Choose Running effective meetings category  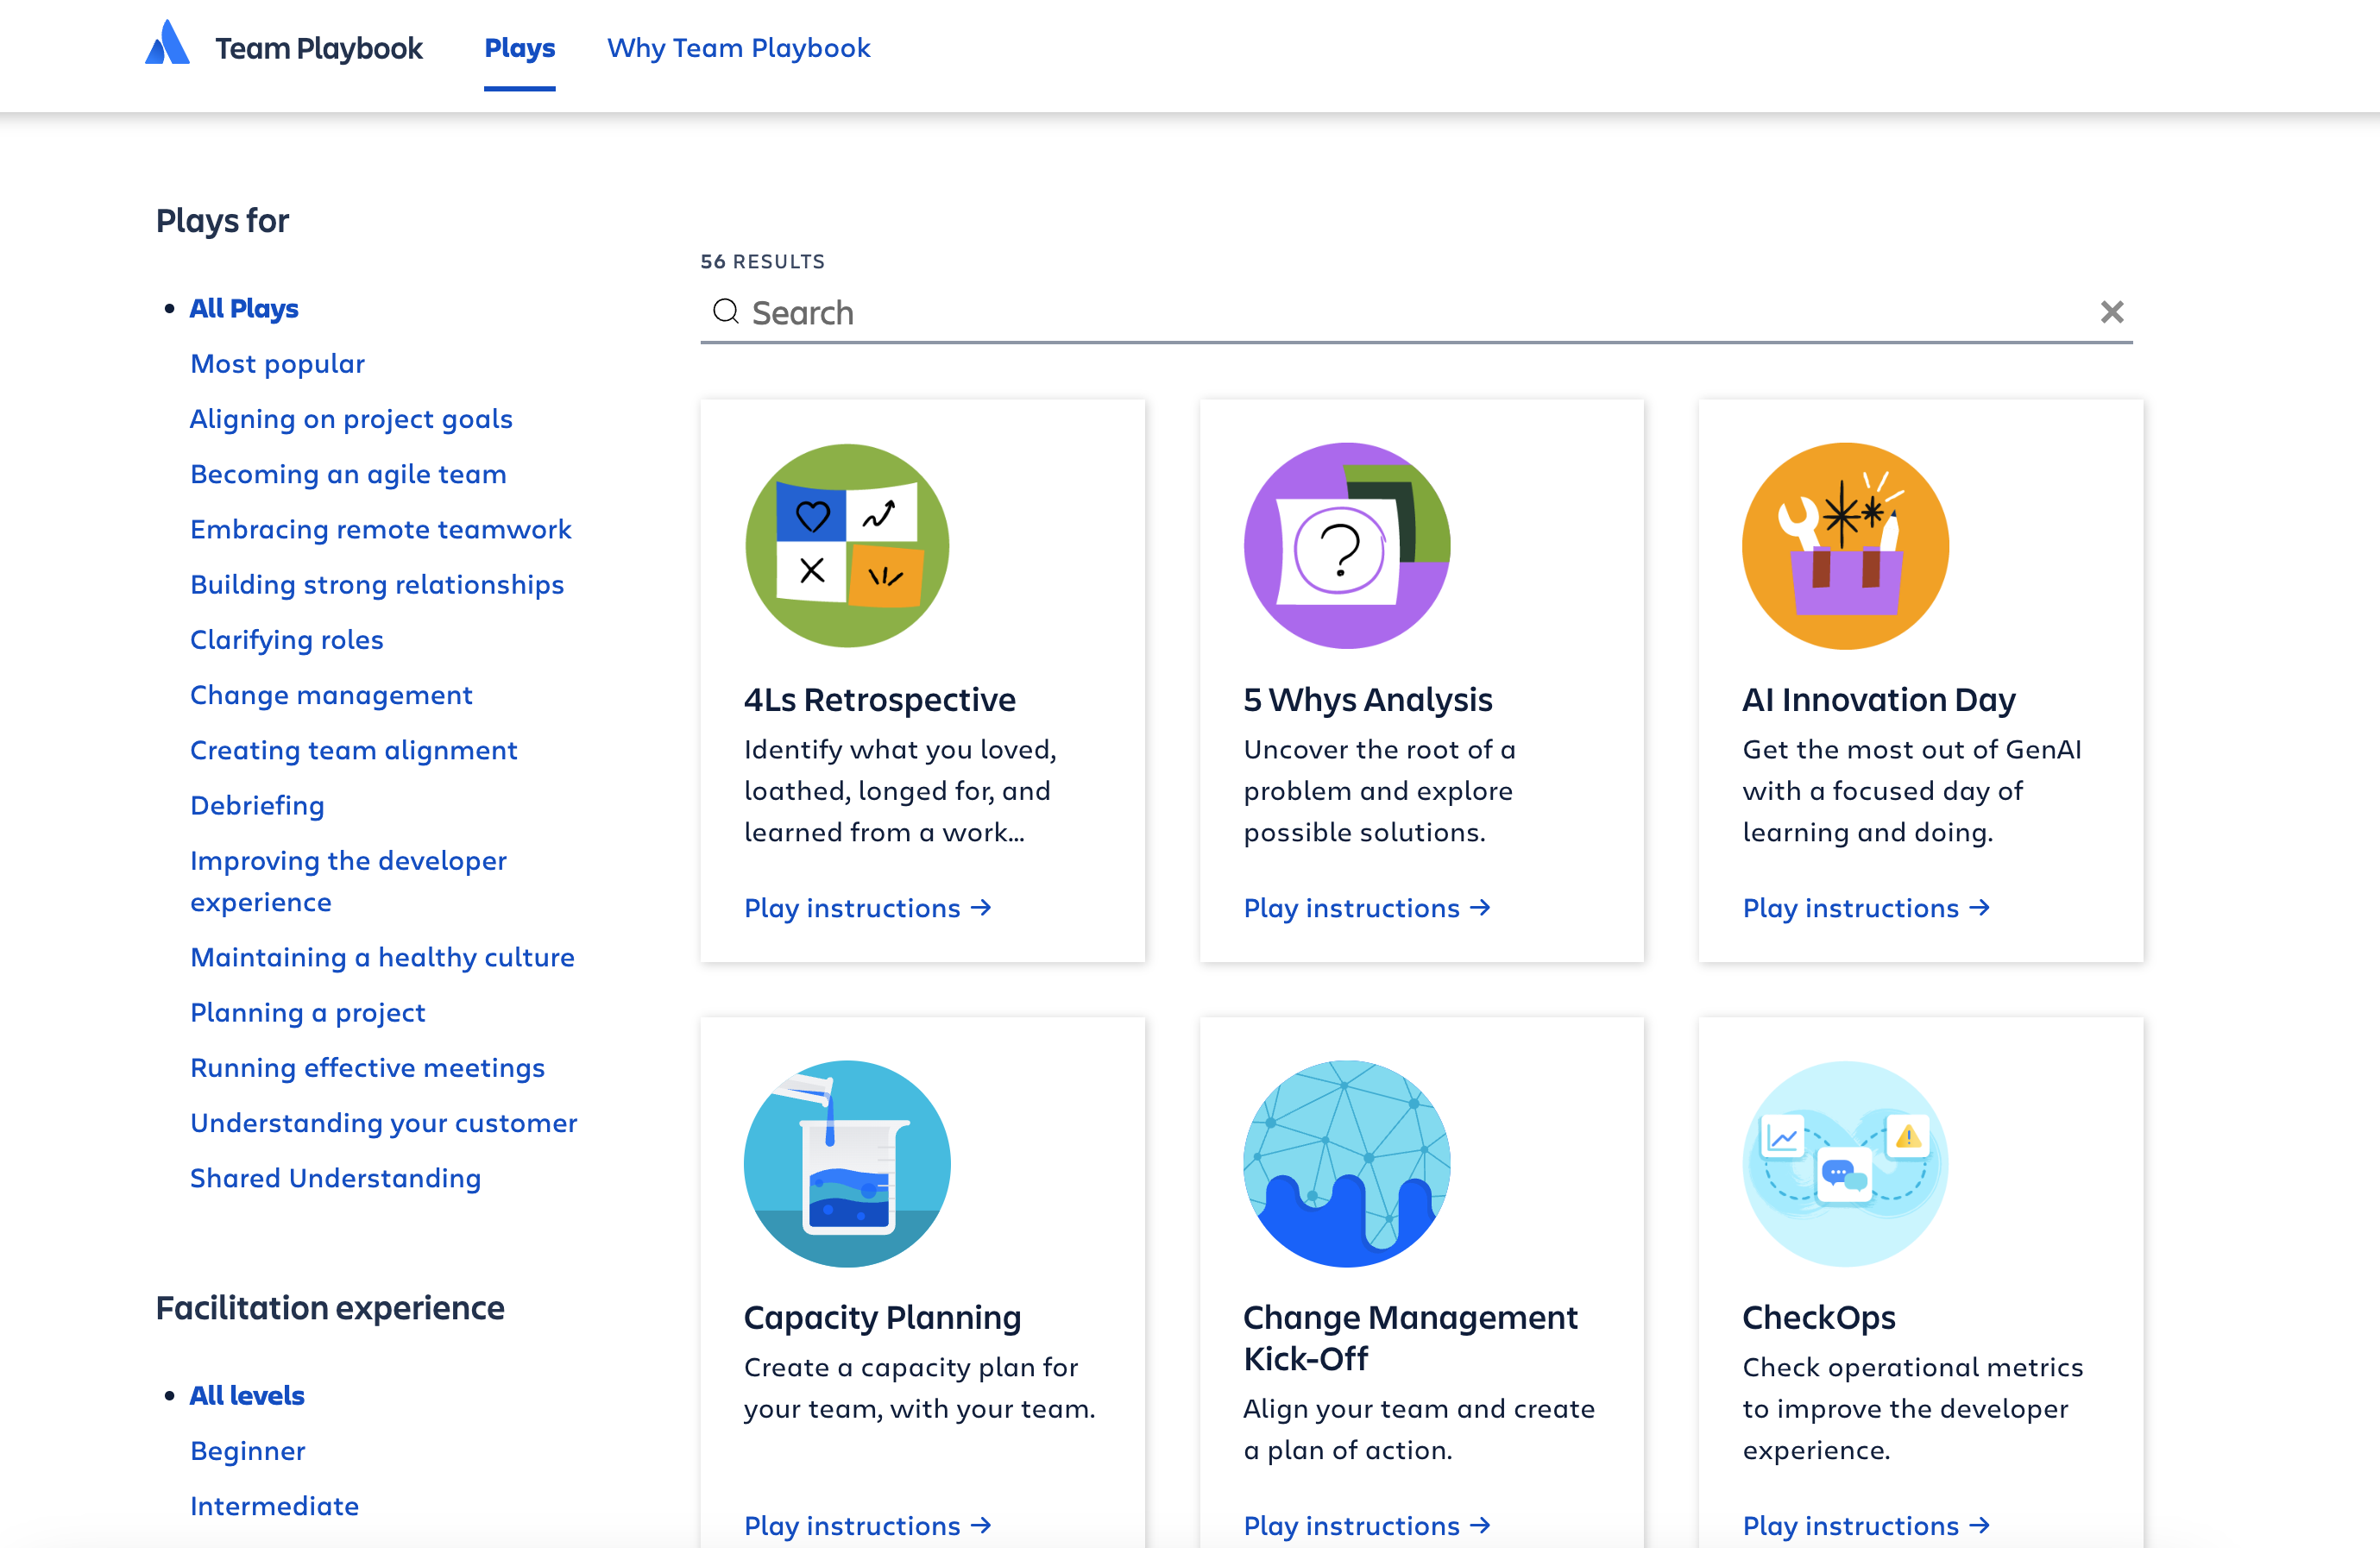pyautogui.click(x=367, y=1068)
